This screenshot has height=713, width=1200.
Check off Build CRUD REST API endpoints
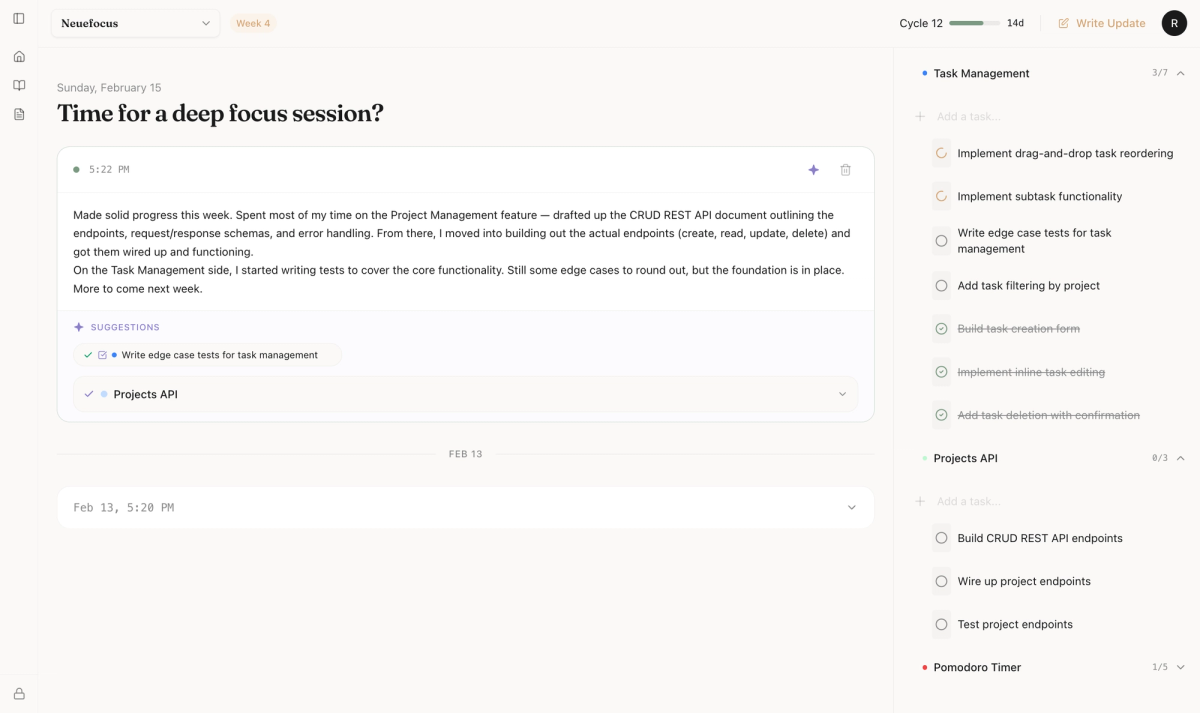point(941,538)
